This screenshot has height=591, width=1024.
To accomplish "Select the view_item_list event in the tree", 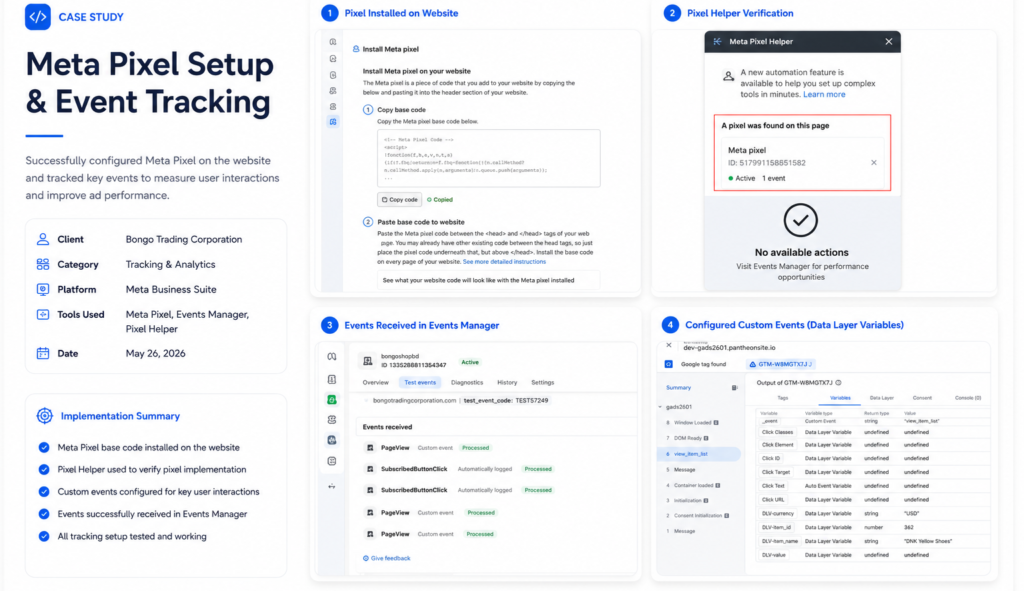I will [699, 454].
